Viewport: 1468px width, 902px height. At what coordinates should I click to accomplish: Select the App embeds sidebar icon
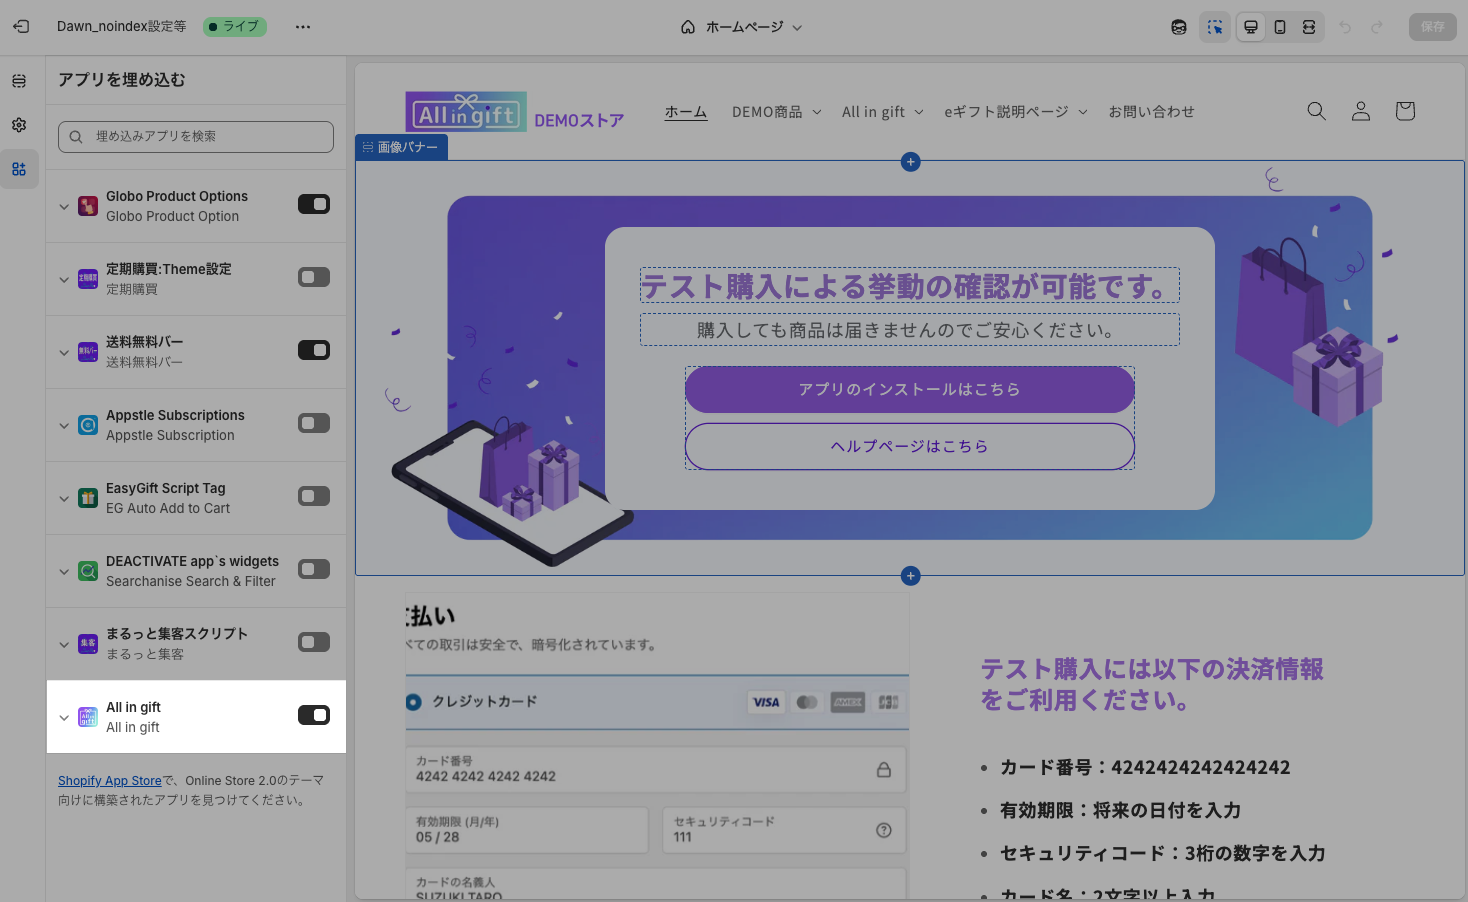[x=19, y=169]
